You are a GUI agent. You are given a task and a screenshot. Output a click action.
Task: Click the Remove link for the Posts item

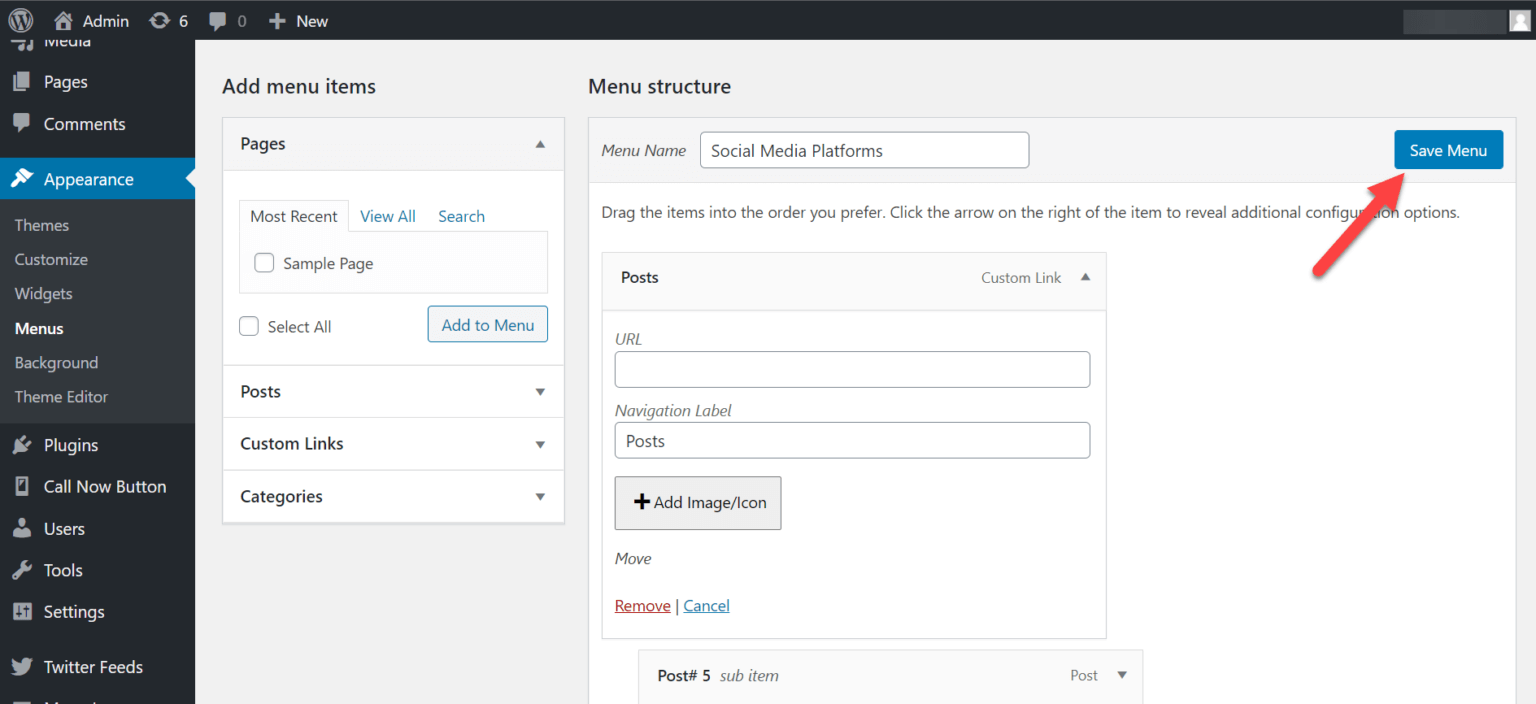point(642,605)
